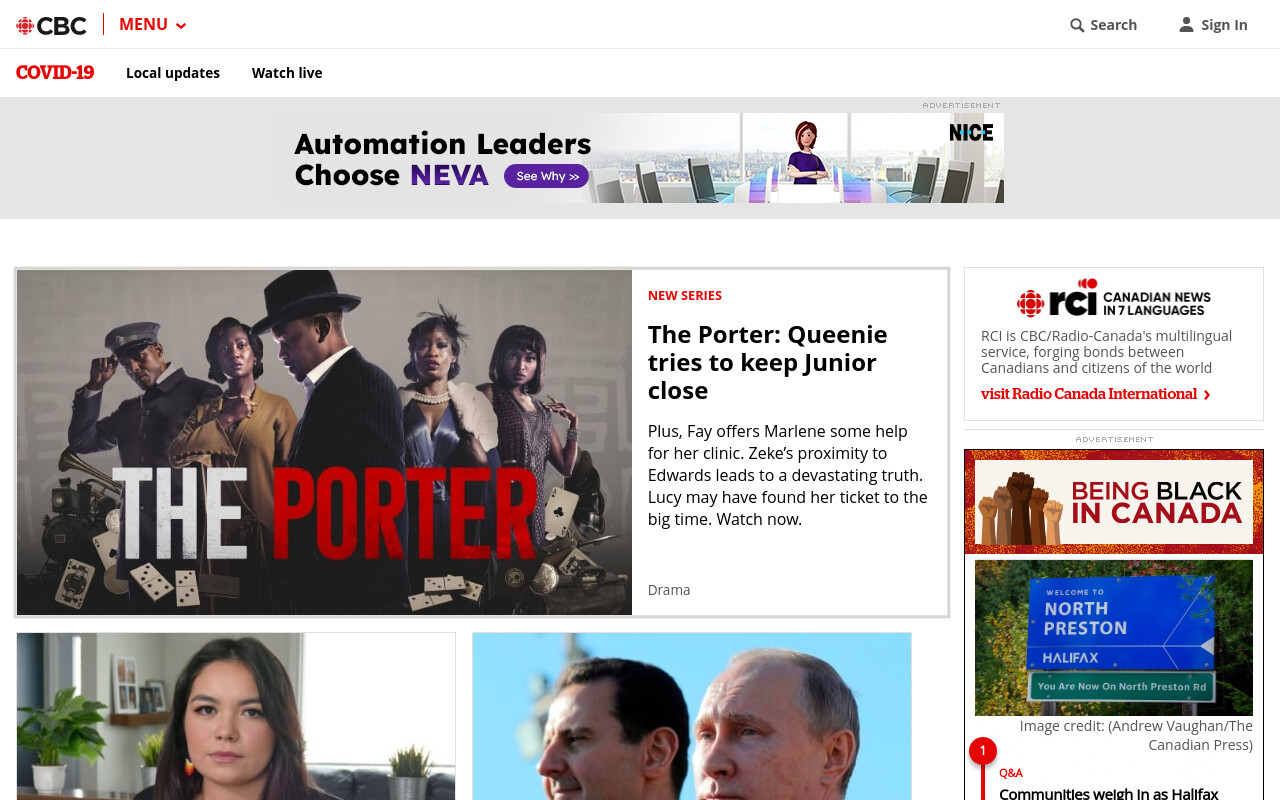Viewport: 1280px width, 800px height.
Task: Click the NICE logo in banner ad
Action: [971, 133]
